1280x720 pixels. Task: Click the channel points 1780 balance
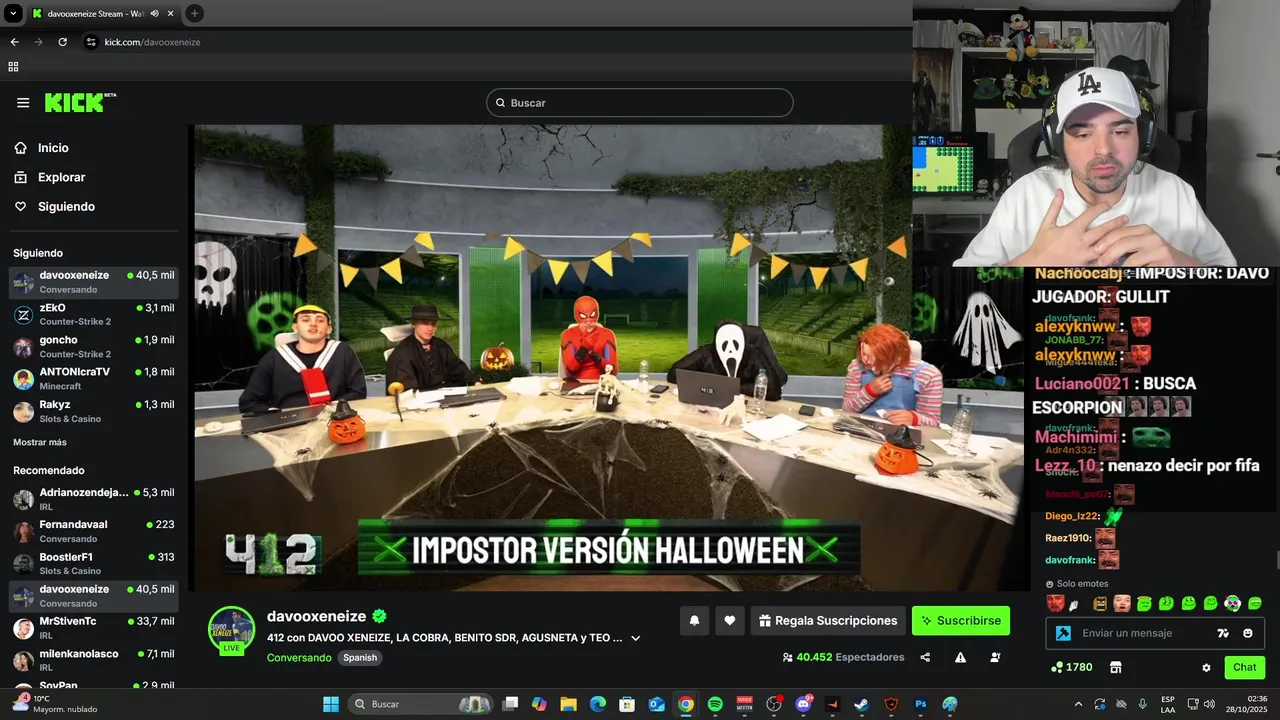1072,667
